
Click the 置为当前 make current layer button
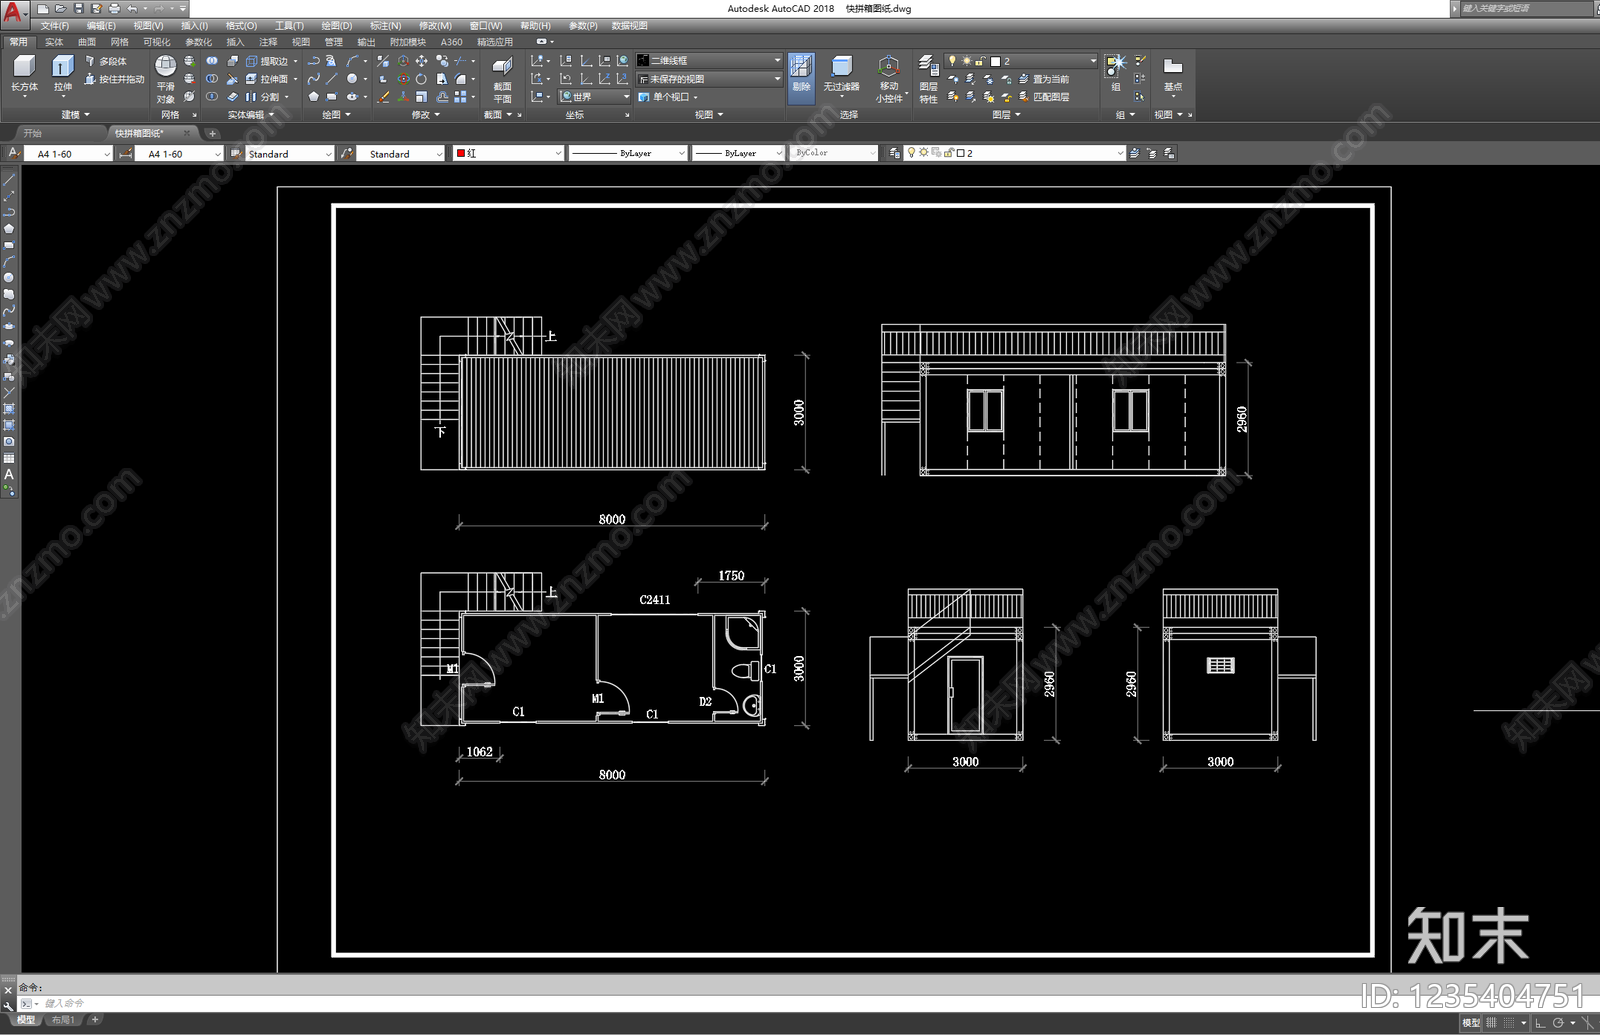[1043, 79]
